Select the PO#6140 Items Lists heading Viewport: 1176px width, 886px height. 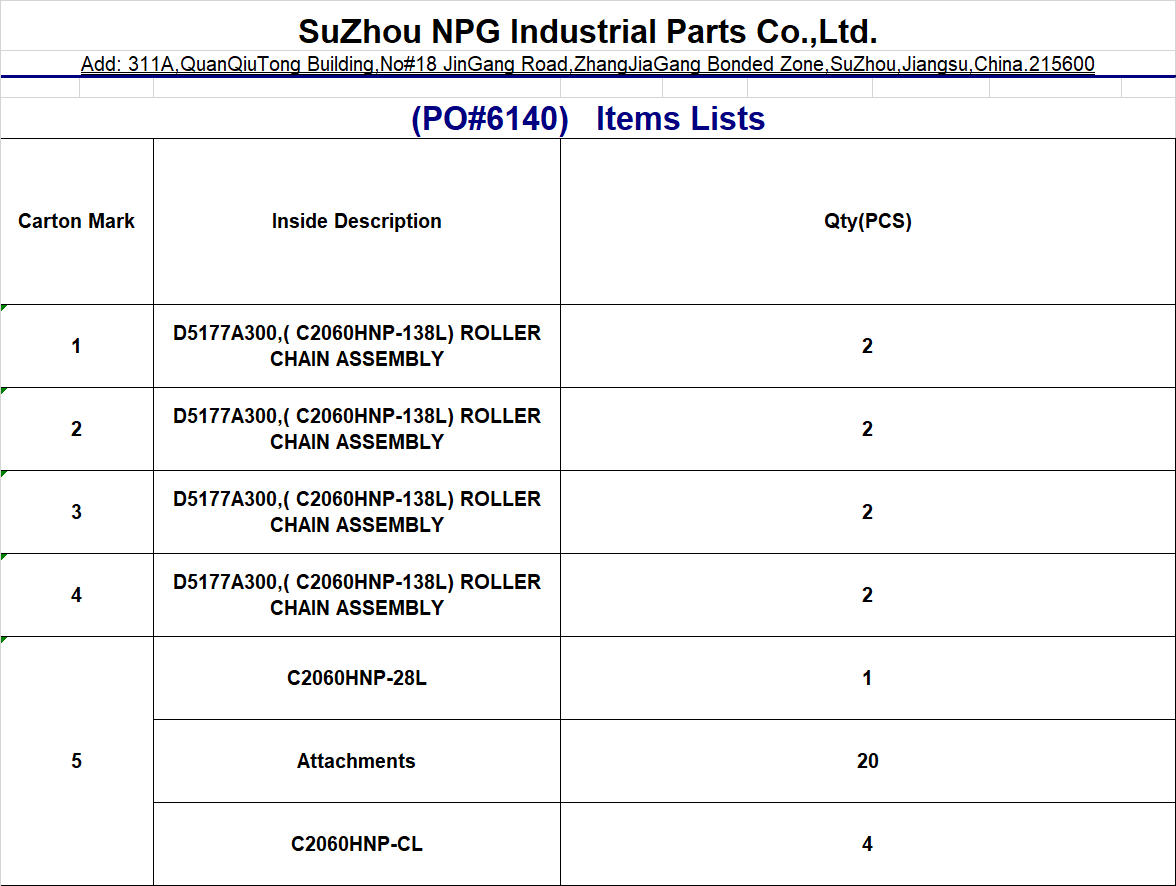tap(588, 119)
